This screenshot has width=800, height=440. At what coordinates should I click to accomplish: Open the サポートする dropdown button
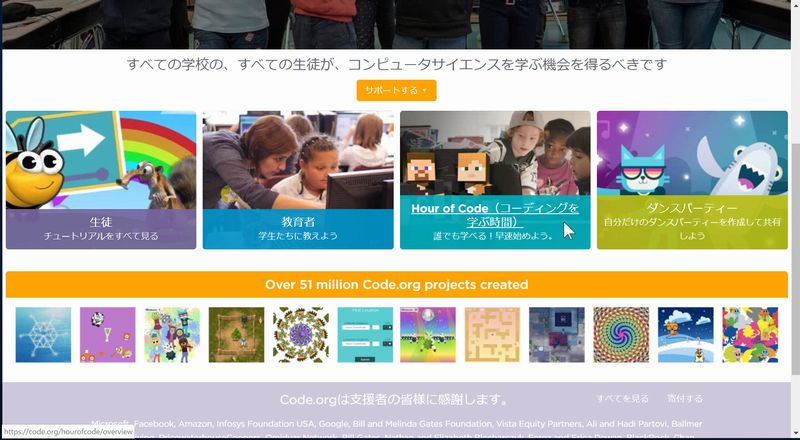click(x=396, y=90)
